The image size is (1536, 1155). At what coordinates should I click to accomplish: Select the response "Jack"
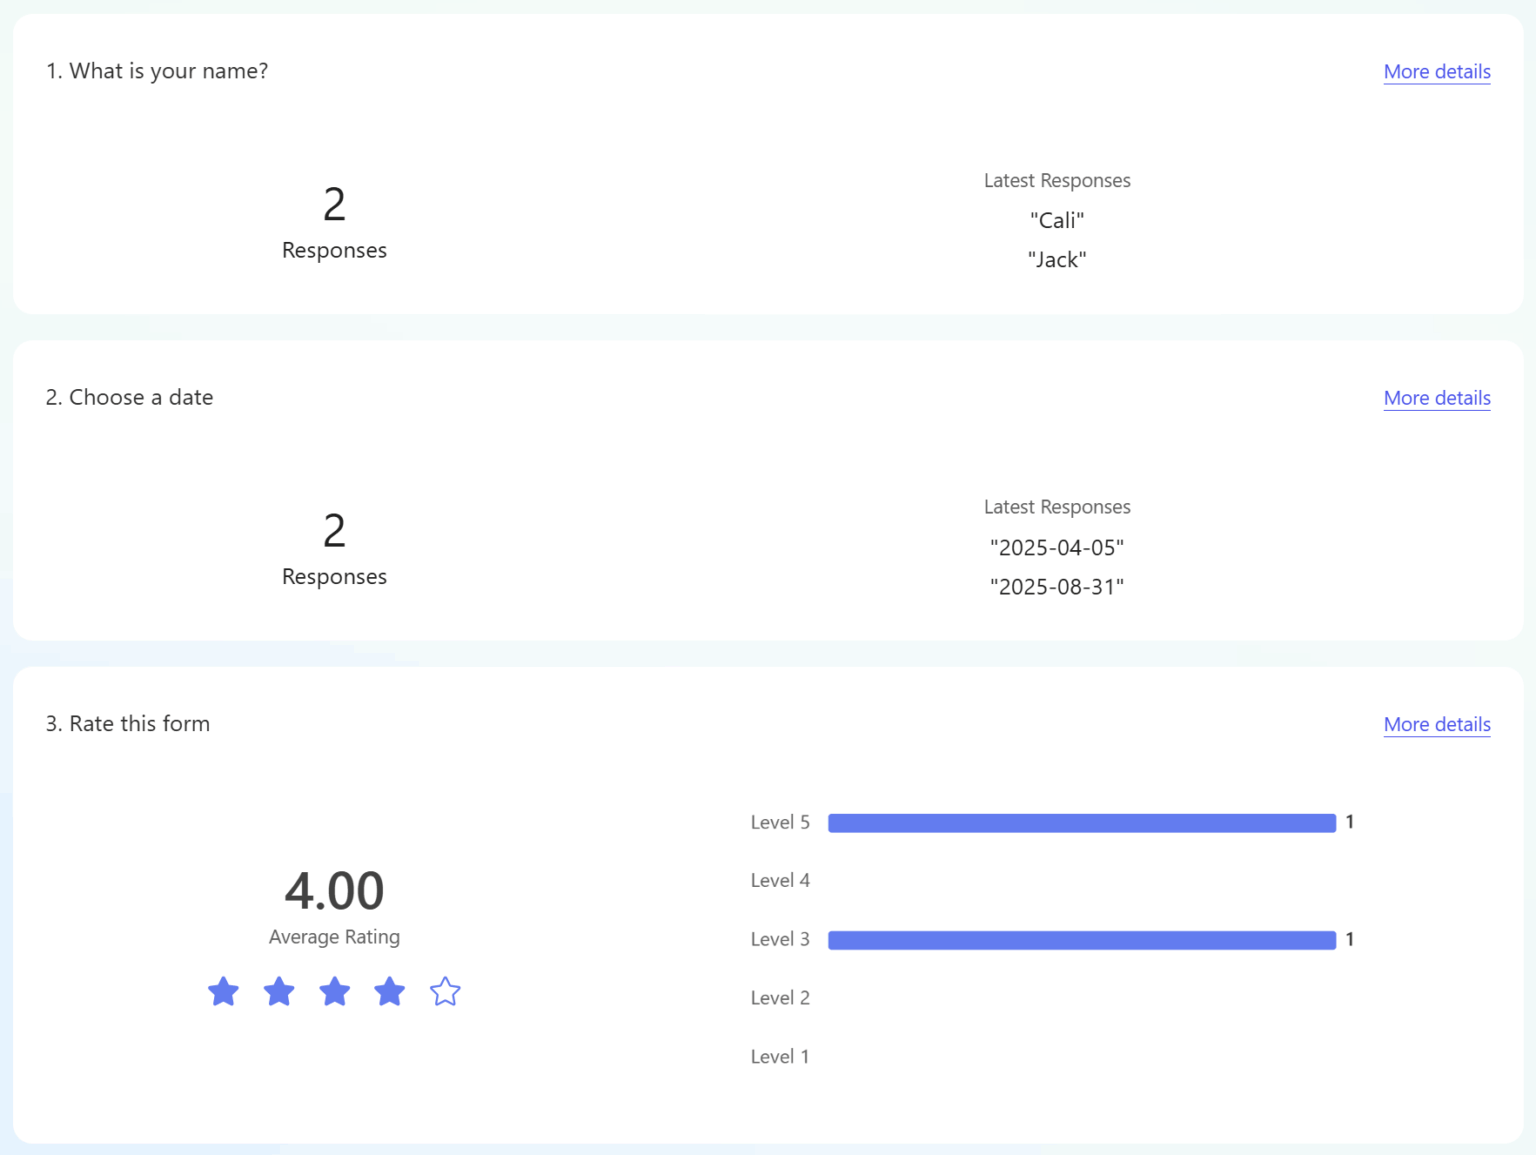(x=1057, y=259)
